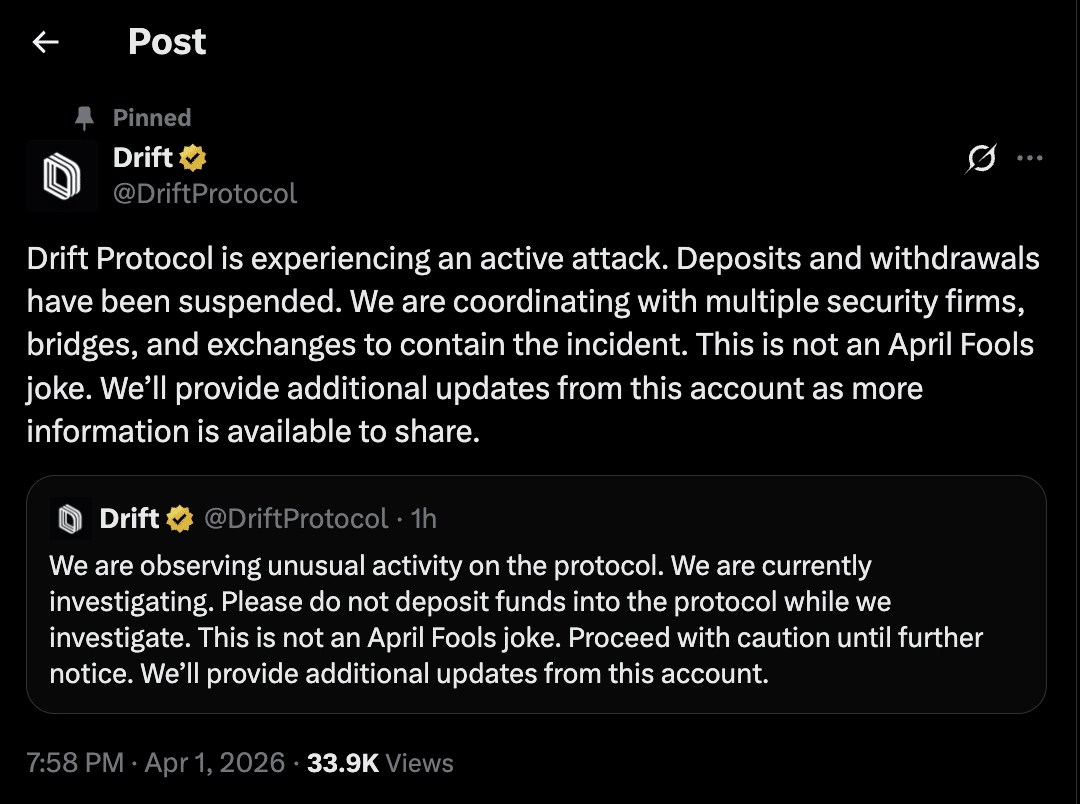This screenshot has height=804, width=1080.
Task: Click the Post header title
Action: [x=167, y=42]
